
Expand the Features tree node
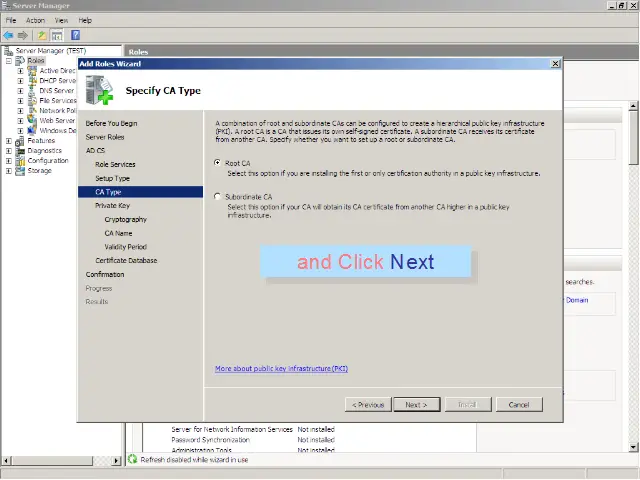click(9, 141)
